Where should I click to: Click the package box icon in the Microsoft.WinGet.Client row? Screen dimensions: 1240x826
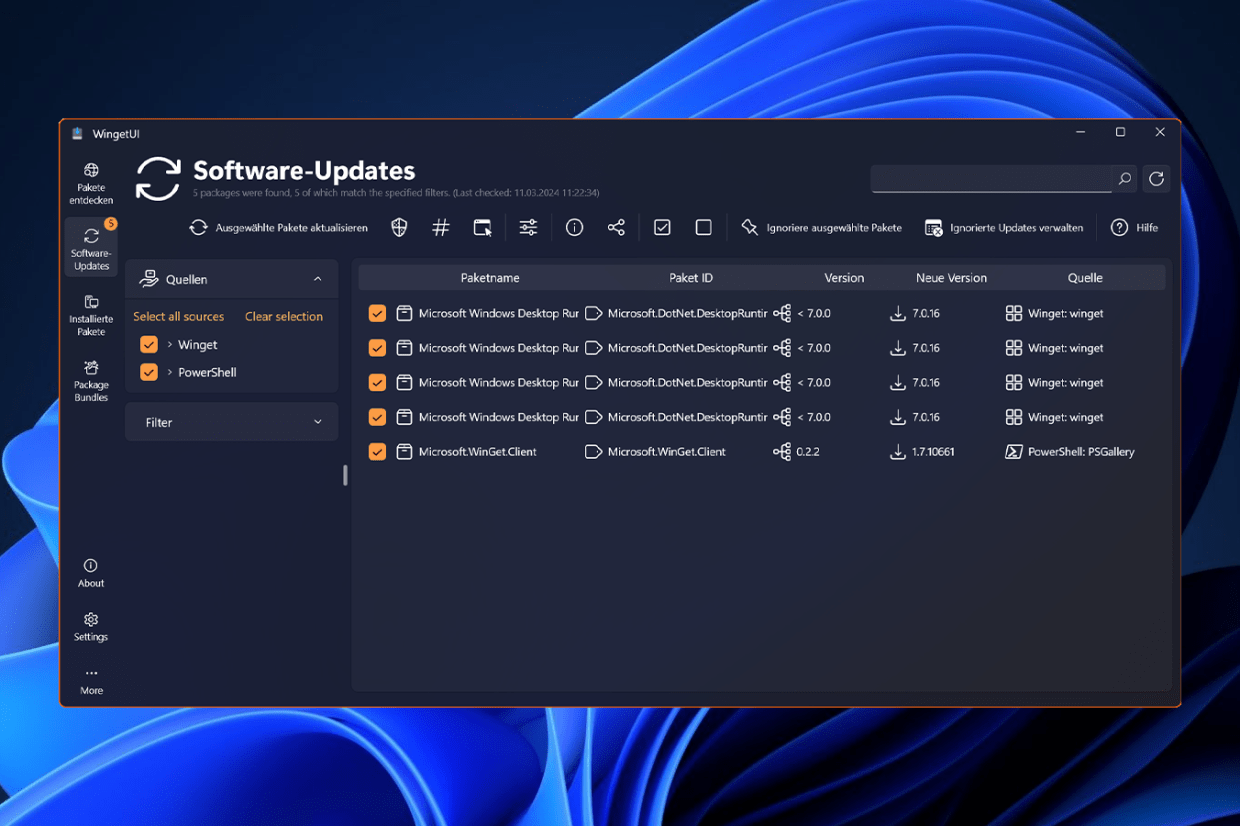tap(404, 452)
